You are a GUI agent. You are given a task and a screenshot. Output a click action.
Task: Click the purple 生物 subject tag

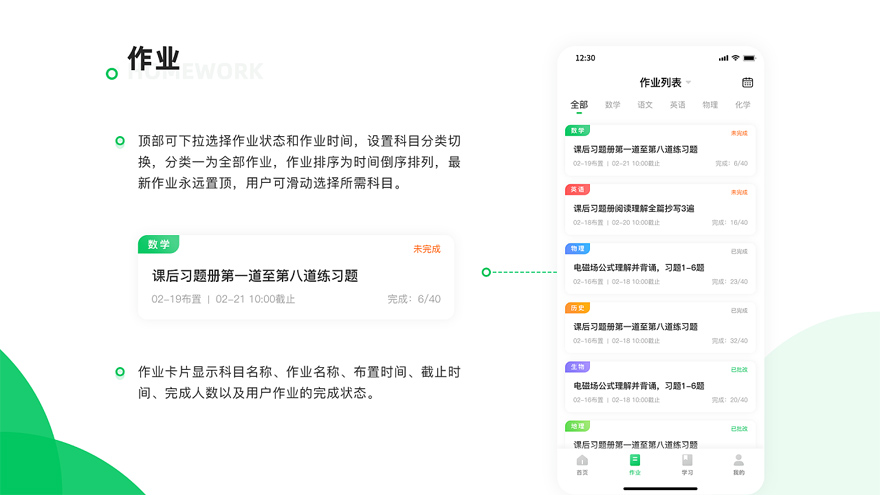click(x=577, y=367)
